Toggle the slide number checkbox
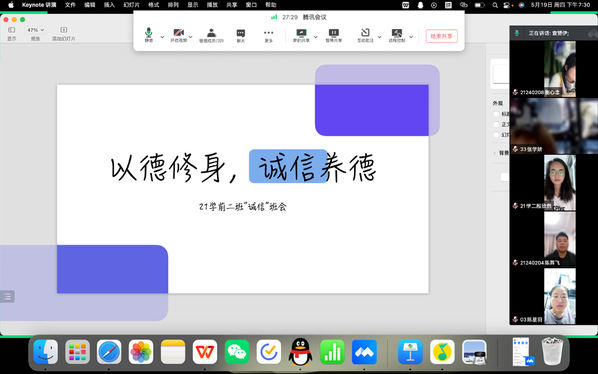Screen dimensions: 598x374 (x=496, y=135)
